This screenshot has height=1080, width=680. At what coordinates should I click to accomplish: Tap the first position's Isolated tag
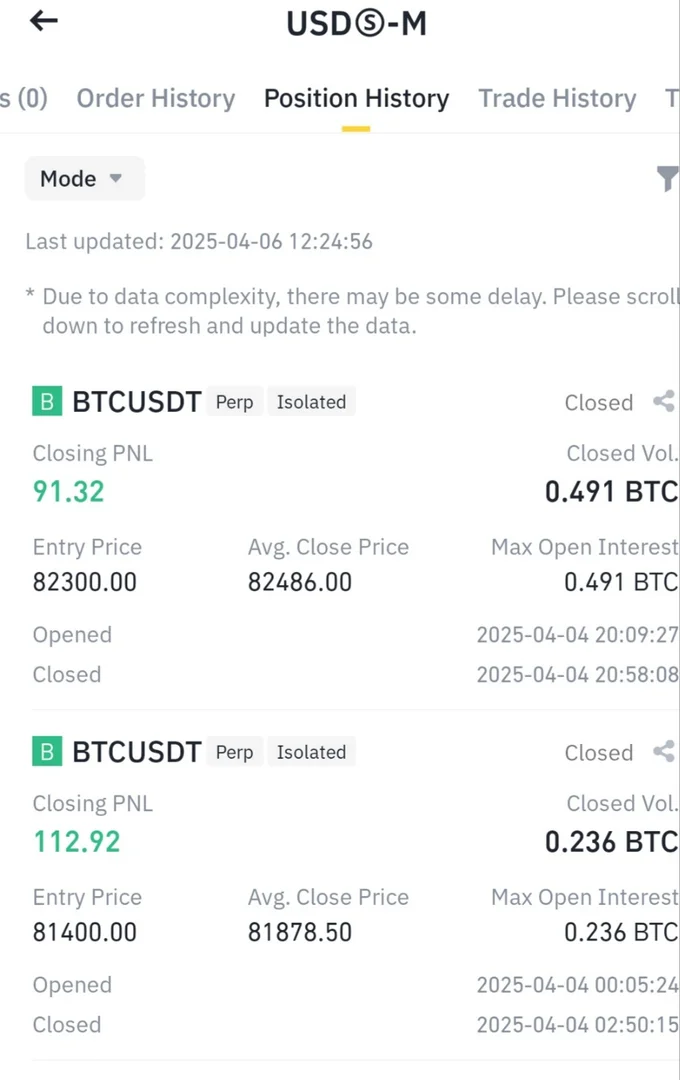coord(311,402)
